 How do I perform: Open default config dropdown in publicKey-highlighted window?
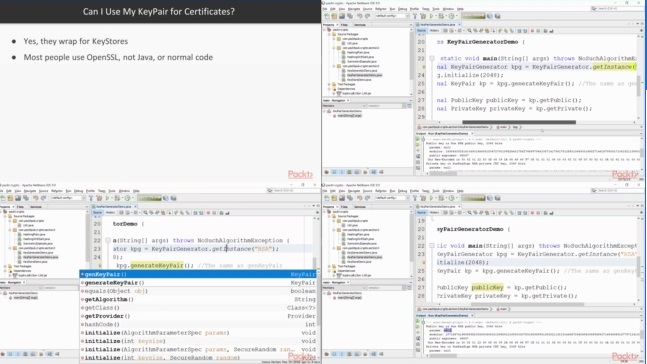(391, 198)
